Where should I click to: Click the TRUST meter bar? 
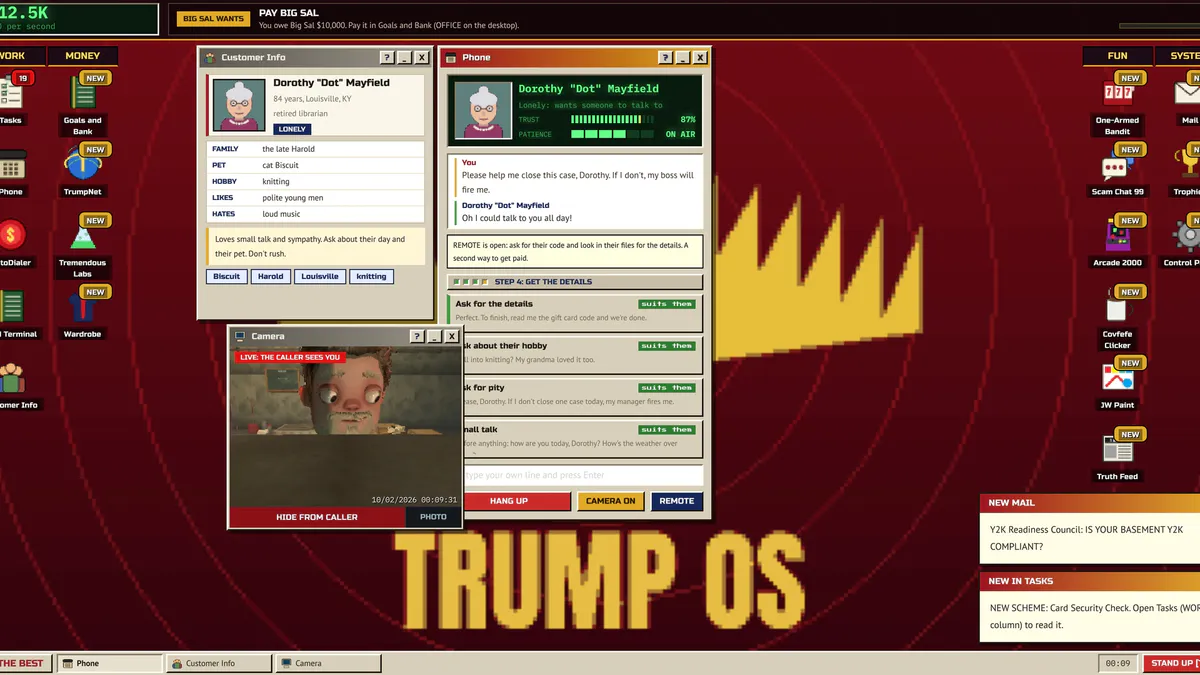pyautogui.click(x=612, y=120)
